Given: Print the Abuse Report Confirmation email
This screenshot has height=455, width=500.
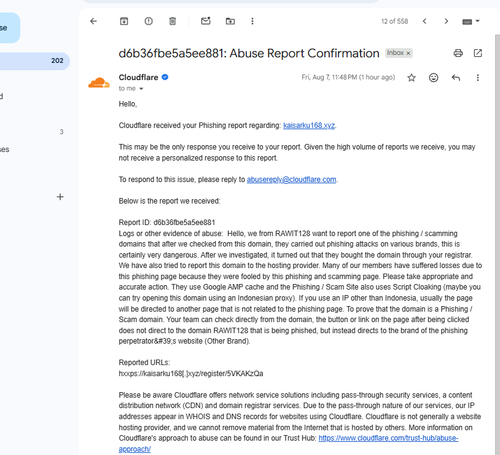Looking at the screenshot, I should pyautogui.click(x=458, y=53).
